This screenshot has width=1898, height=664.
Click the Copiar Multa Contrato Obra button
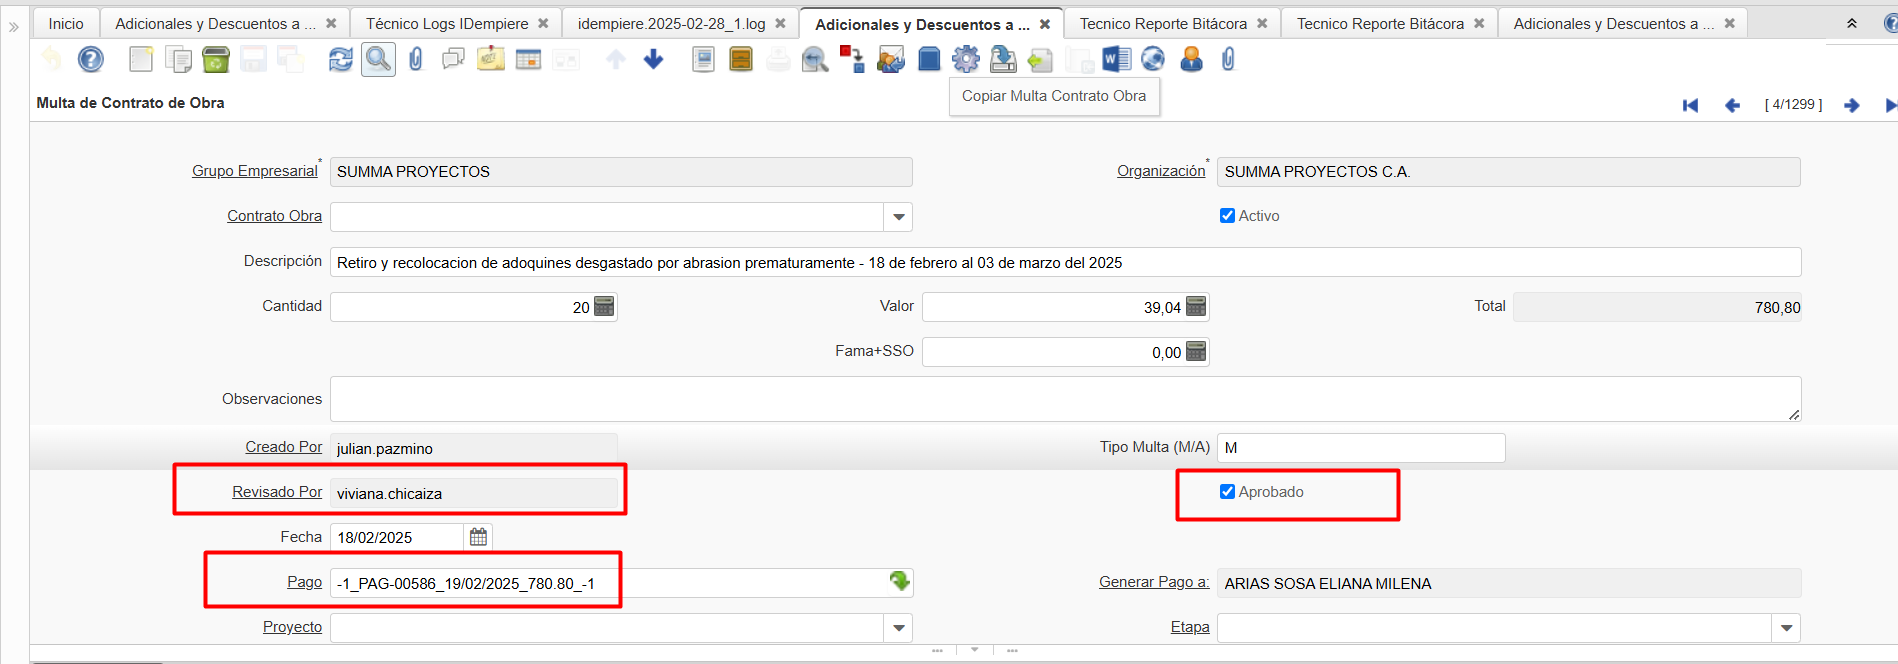coord(1054,96)
